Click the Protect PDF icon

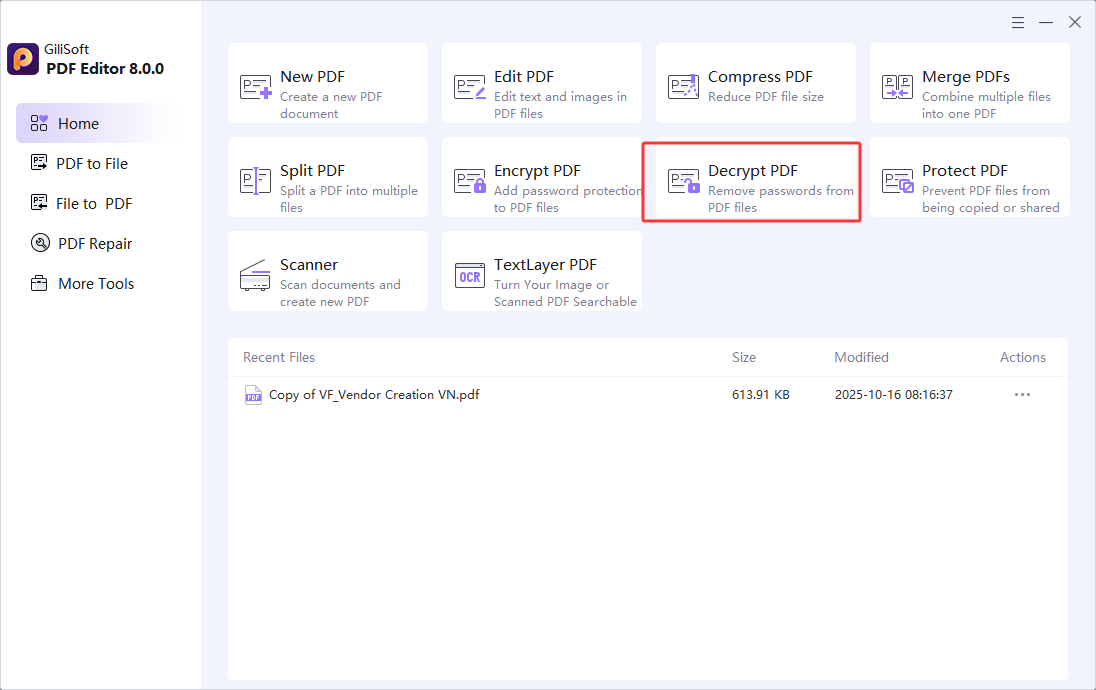pos(898,181)
